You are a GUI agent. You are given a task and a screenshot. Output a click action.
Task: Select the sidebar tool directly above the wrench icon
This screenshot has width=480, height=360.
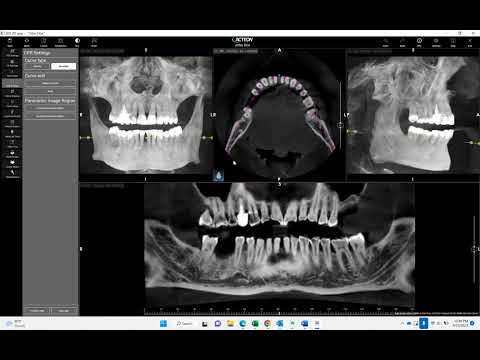click(12, 164)
